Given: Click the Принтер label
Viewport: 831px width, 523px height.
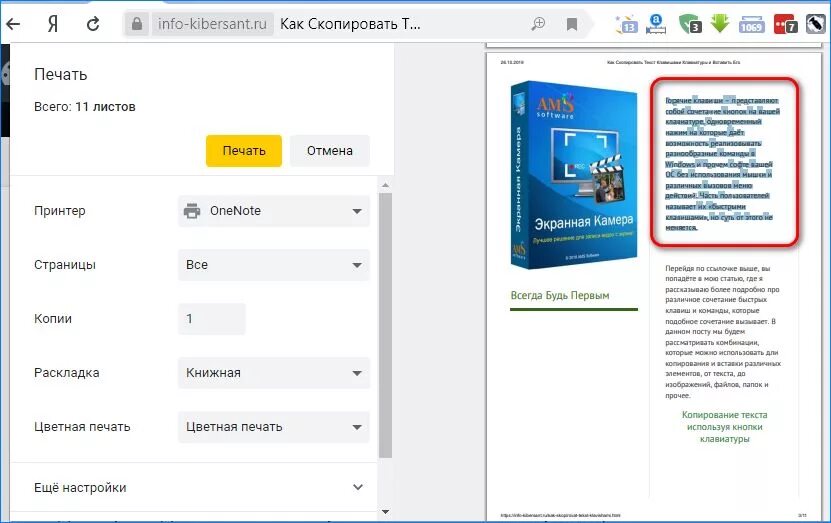Looking at the screenshot, I should (60, 211).
